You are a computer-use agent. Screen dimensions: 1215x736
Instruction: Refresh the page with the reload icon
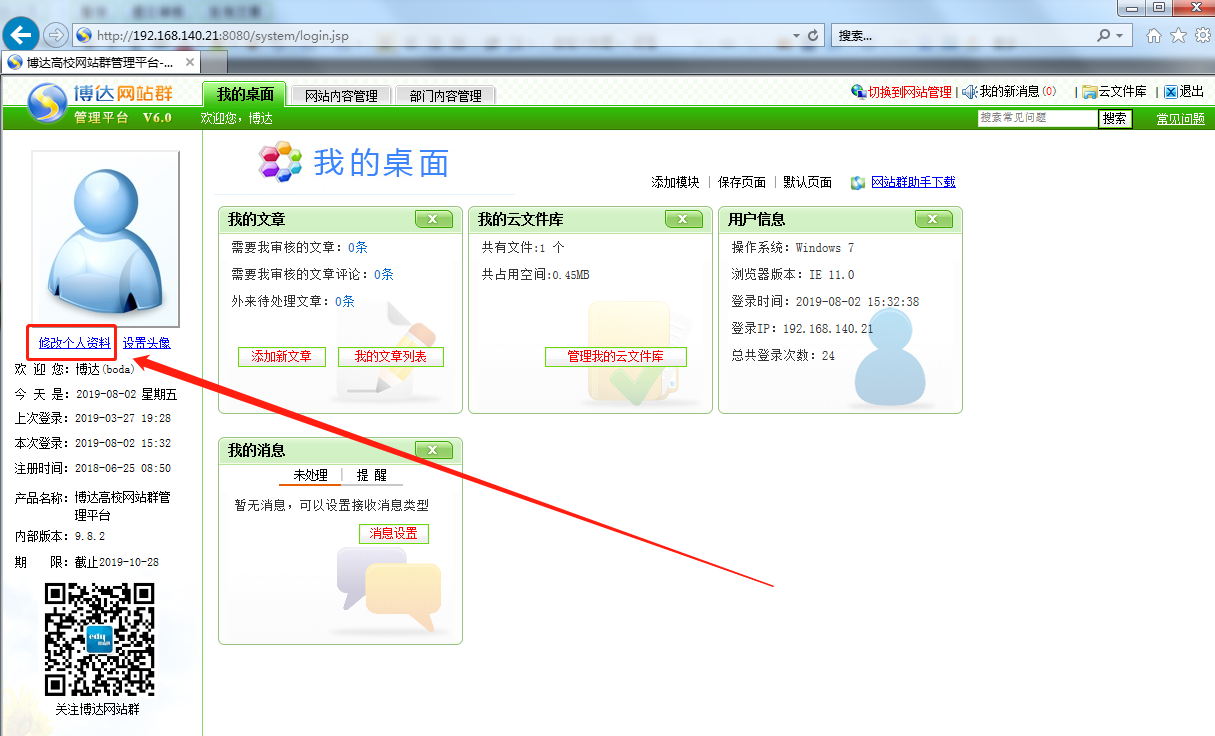point(813,35)
